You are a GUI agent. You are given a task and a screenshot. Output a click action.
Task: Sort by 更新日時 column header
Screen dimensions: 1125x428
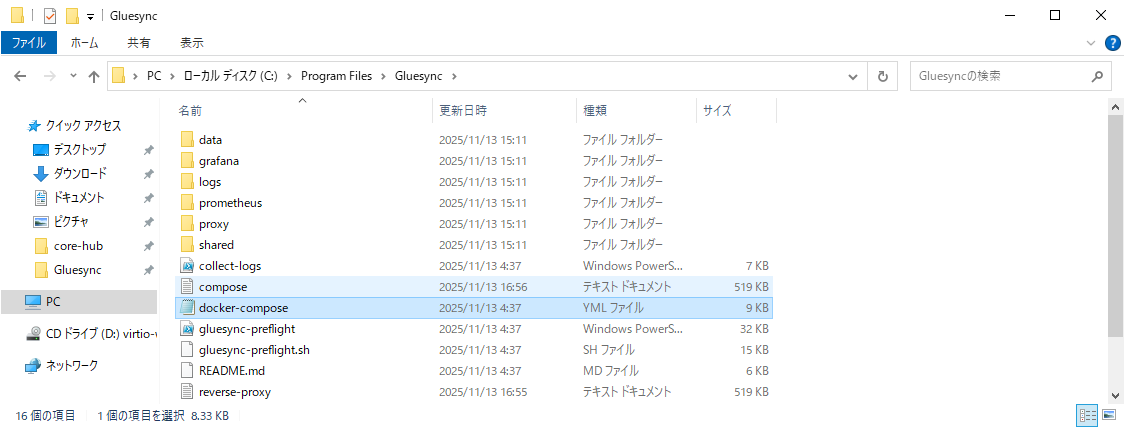tap(463, 110)
